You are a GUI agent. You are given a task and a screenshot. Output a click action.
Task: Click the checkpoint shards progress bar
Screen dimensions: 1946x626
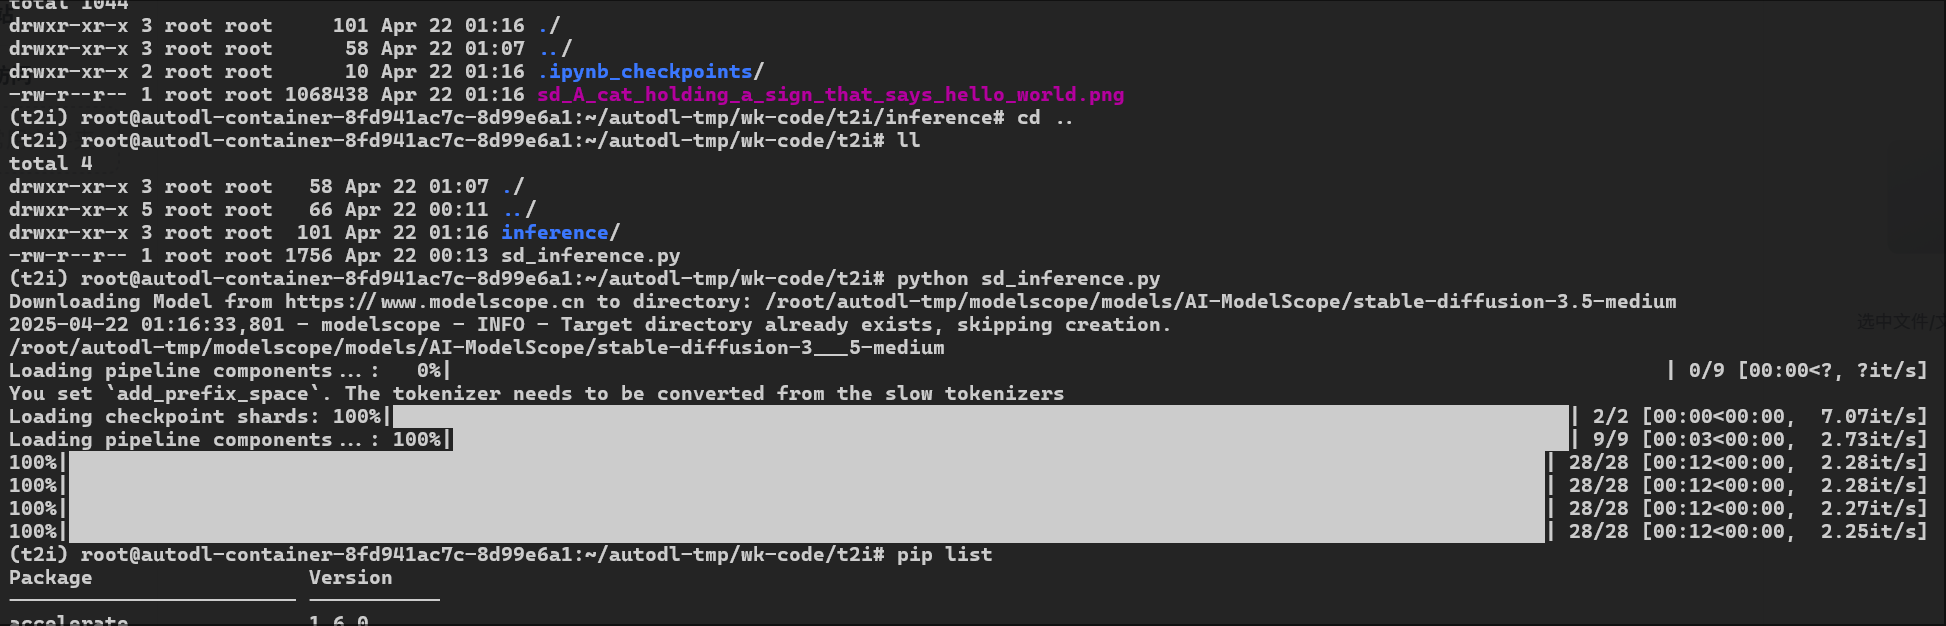click(980, 417)
